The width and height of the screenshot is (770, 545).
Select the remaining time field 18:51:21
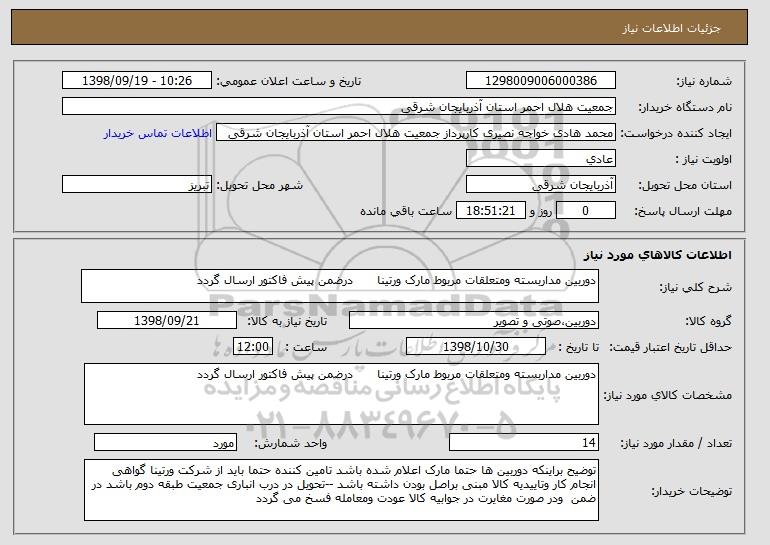(491, 211)
